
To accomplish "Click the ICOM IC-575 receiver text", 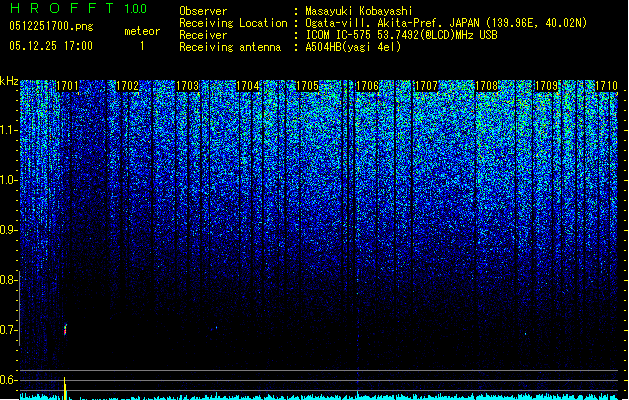I will tap(401, 35).
